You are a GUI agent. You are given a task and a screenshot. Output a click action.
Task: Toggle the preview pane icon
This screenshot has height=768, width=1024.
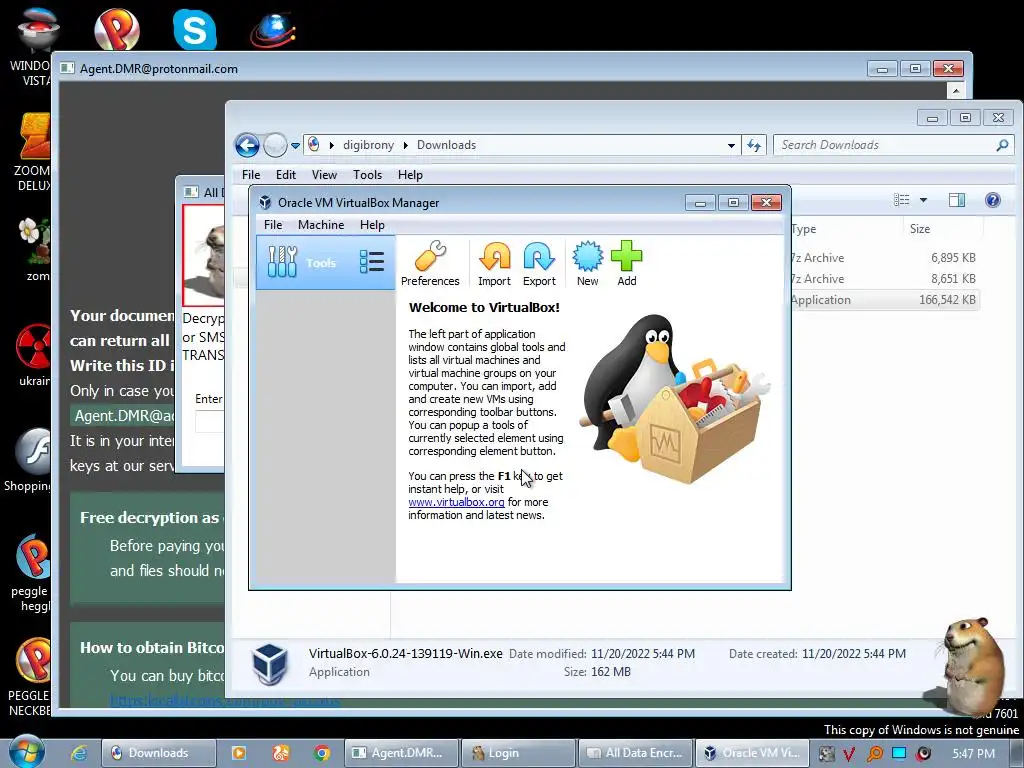click(x=957, y=200)
